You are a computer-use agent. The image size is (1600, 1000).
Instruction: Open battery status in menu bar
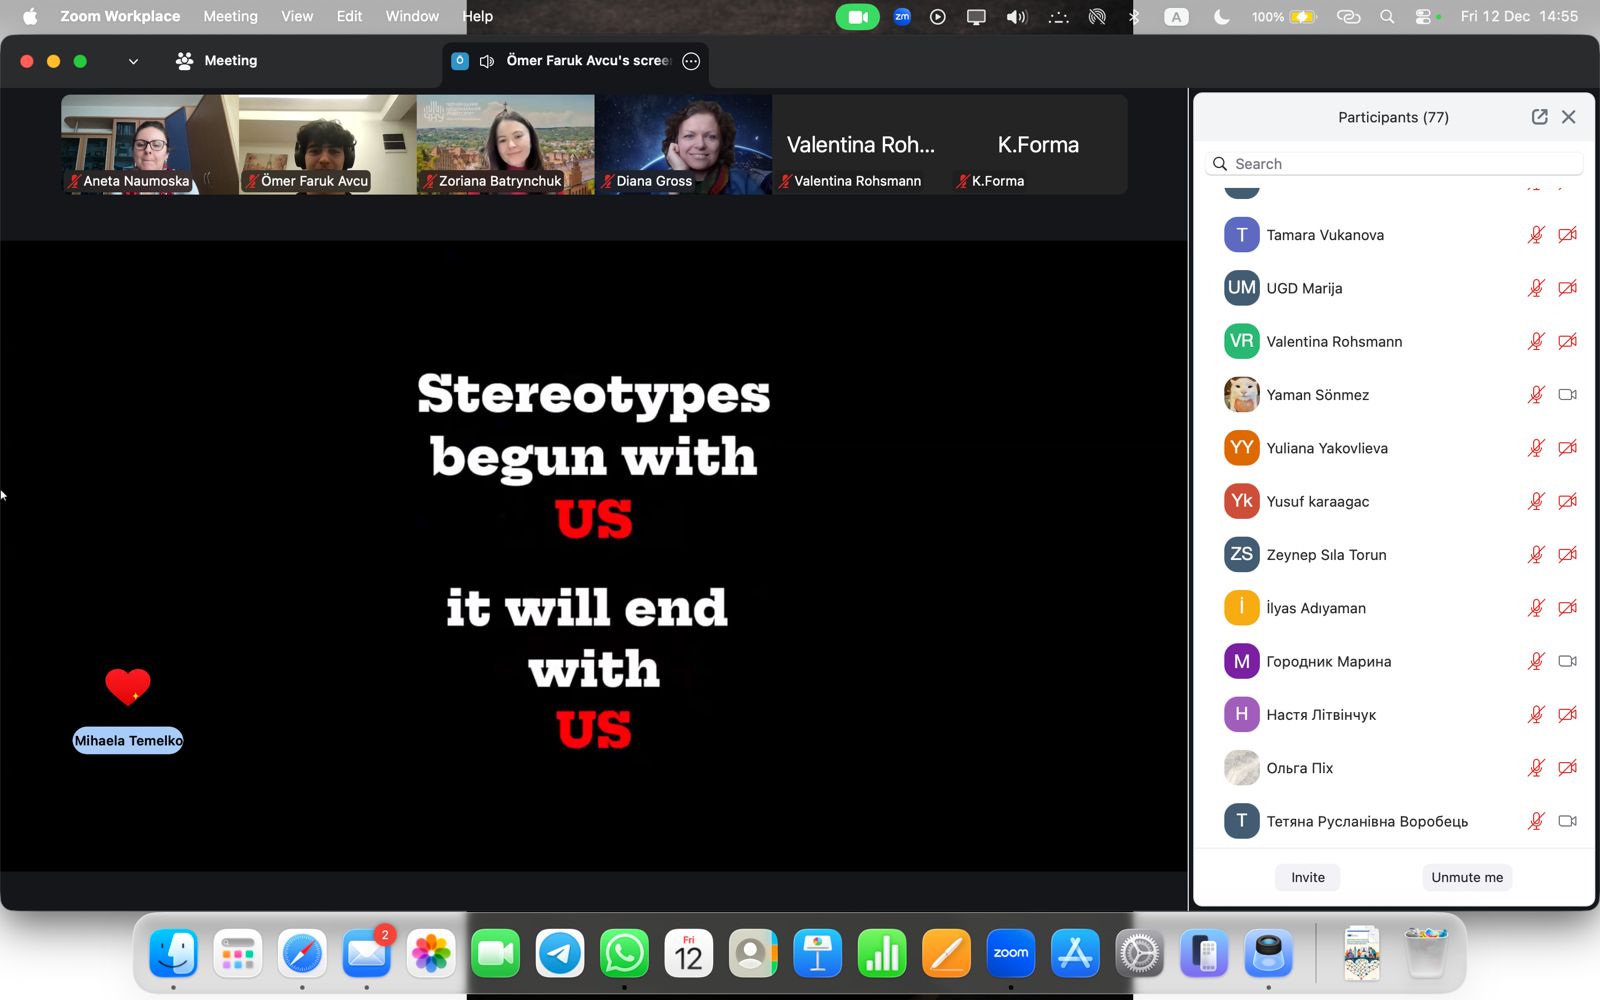(1285, 17)
